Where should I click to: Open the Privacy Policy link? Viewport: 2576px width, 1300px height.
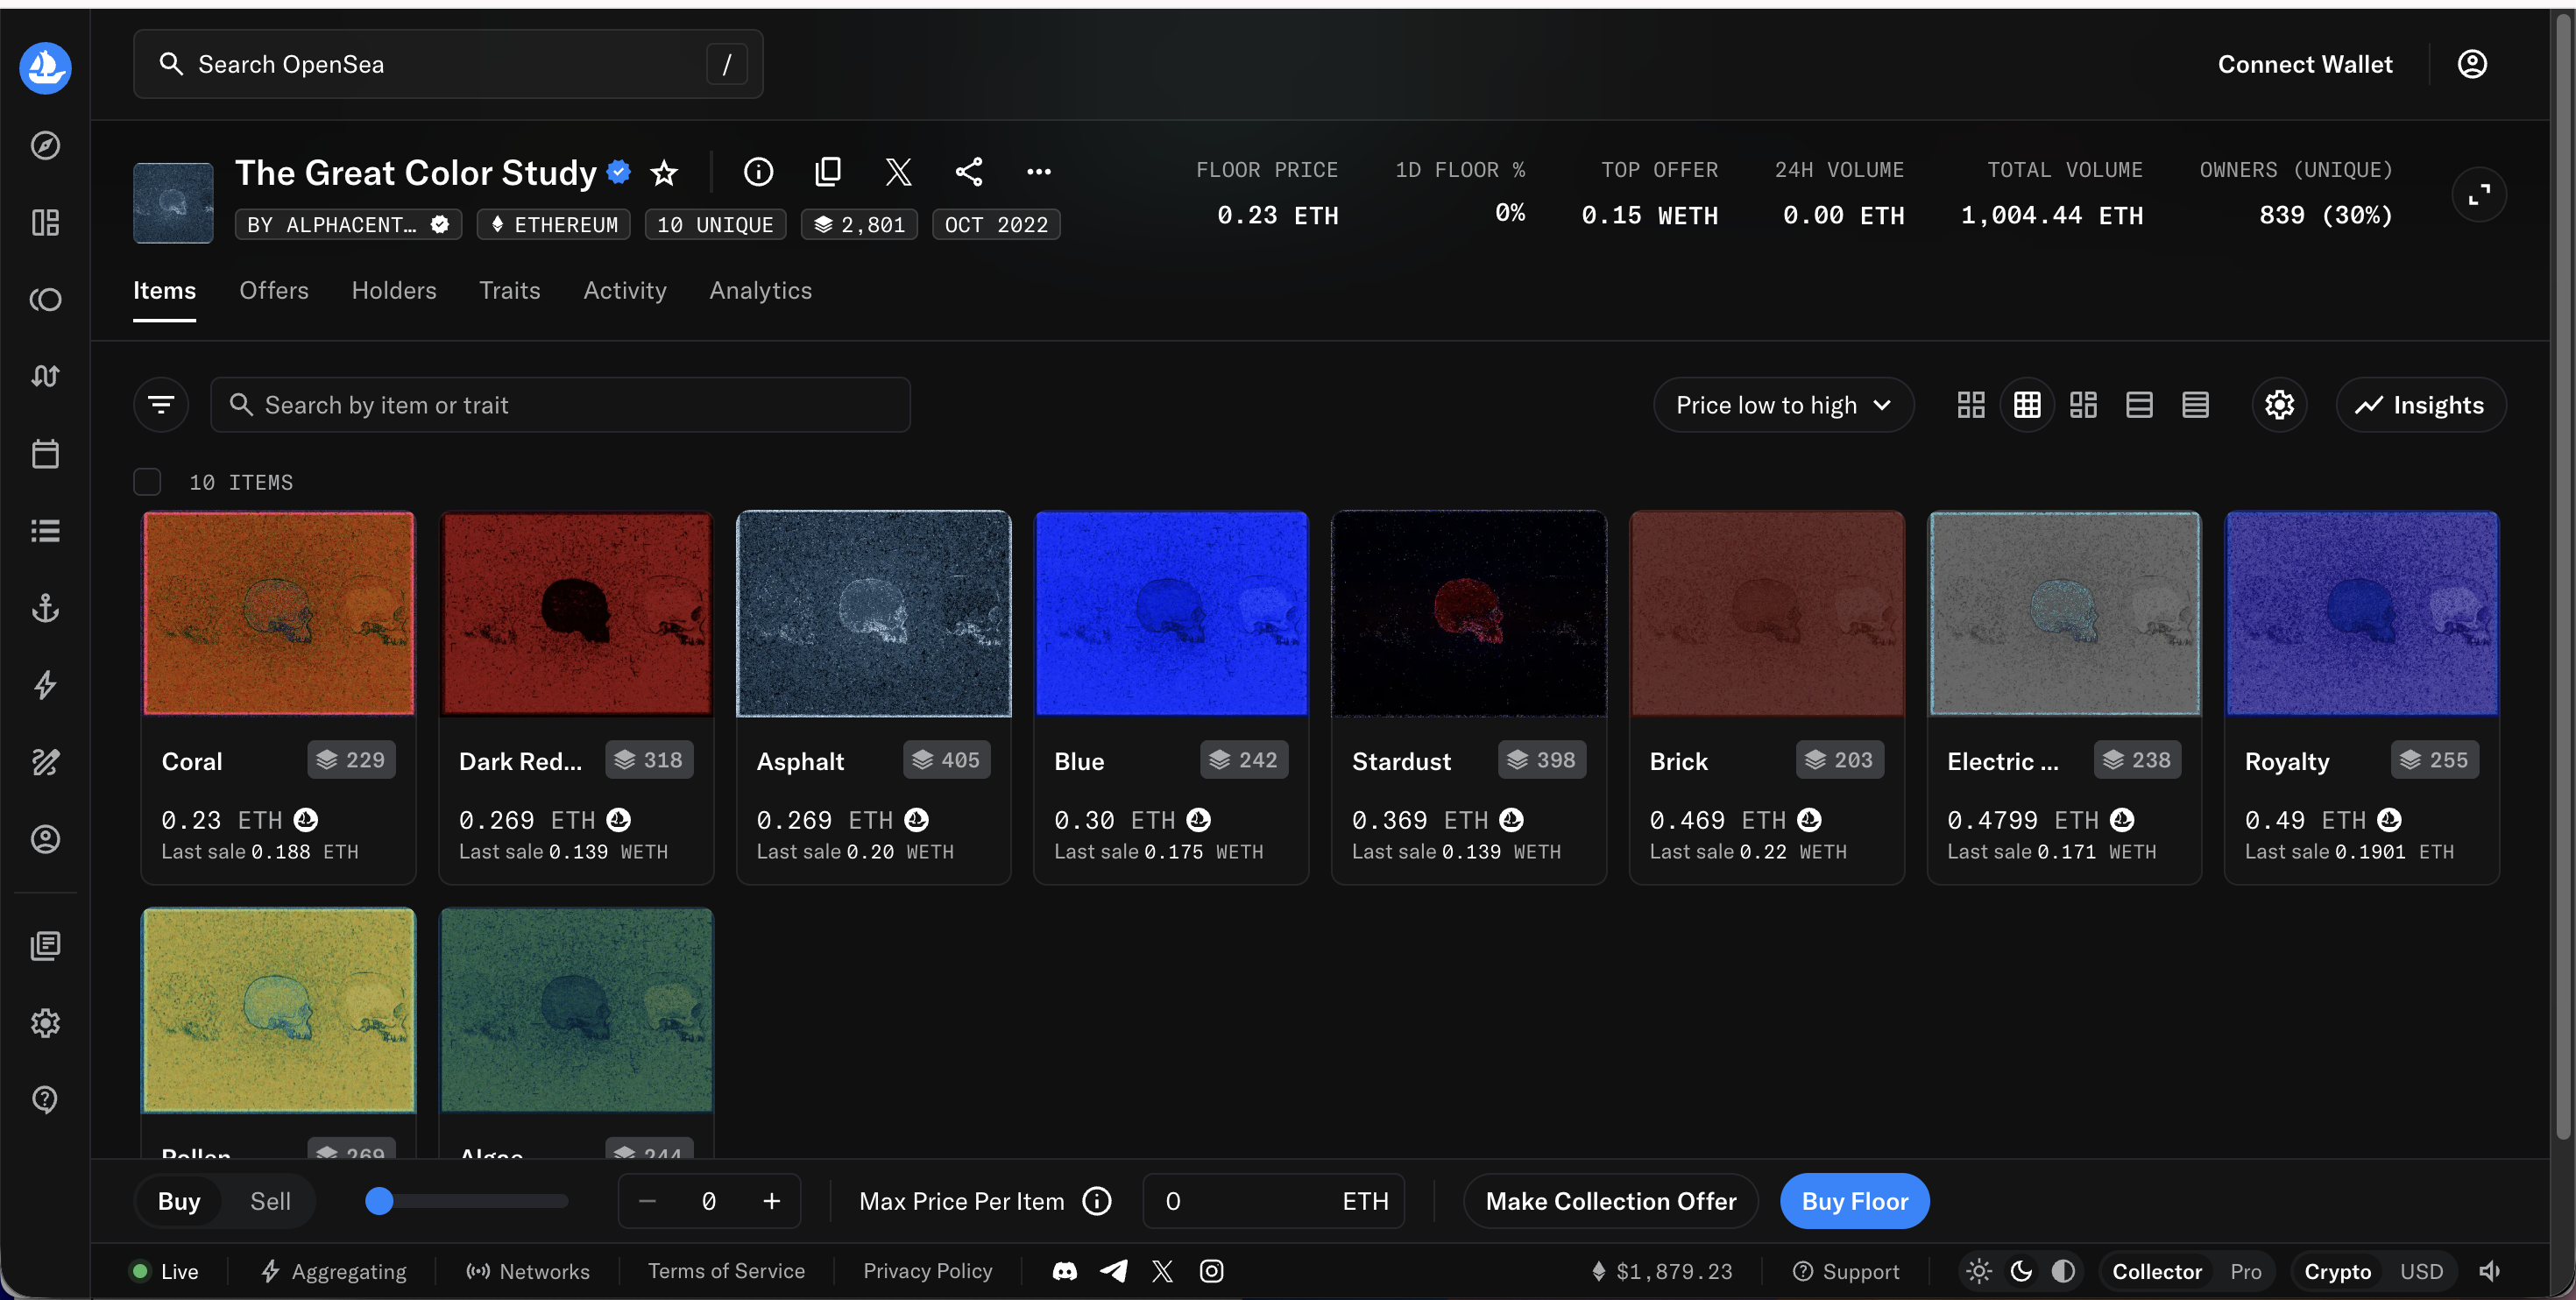tap(928, 1271)
